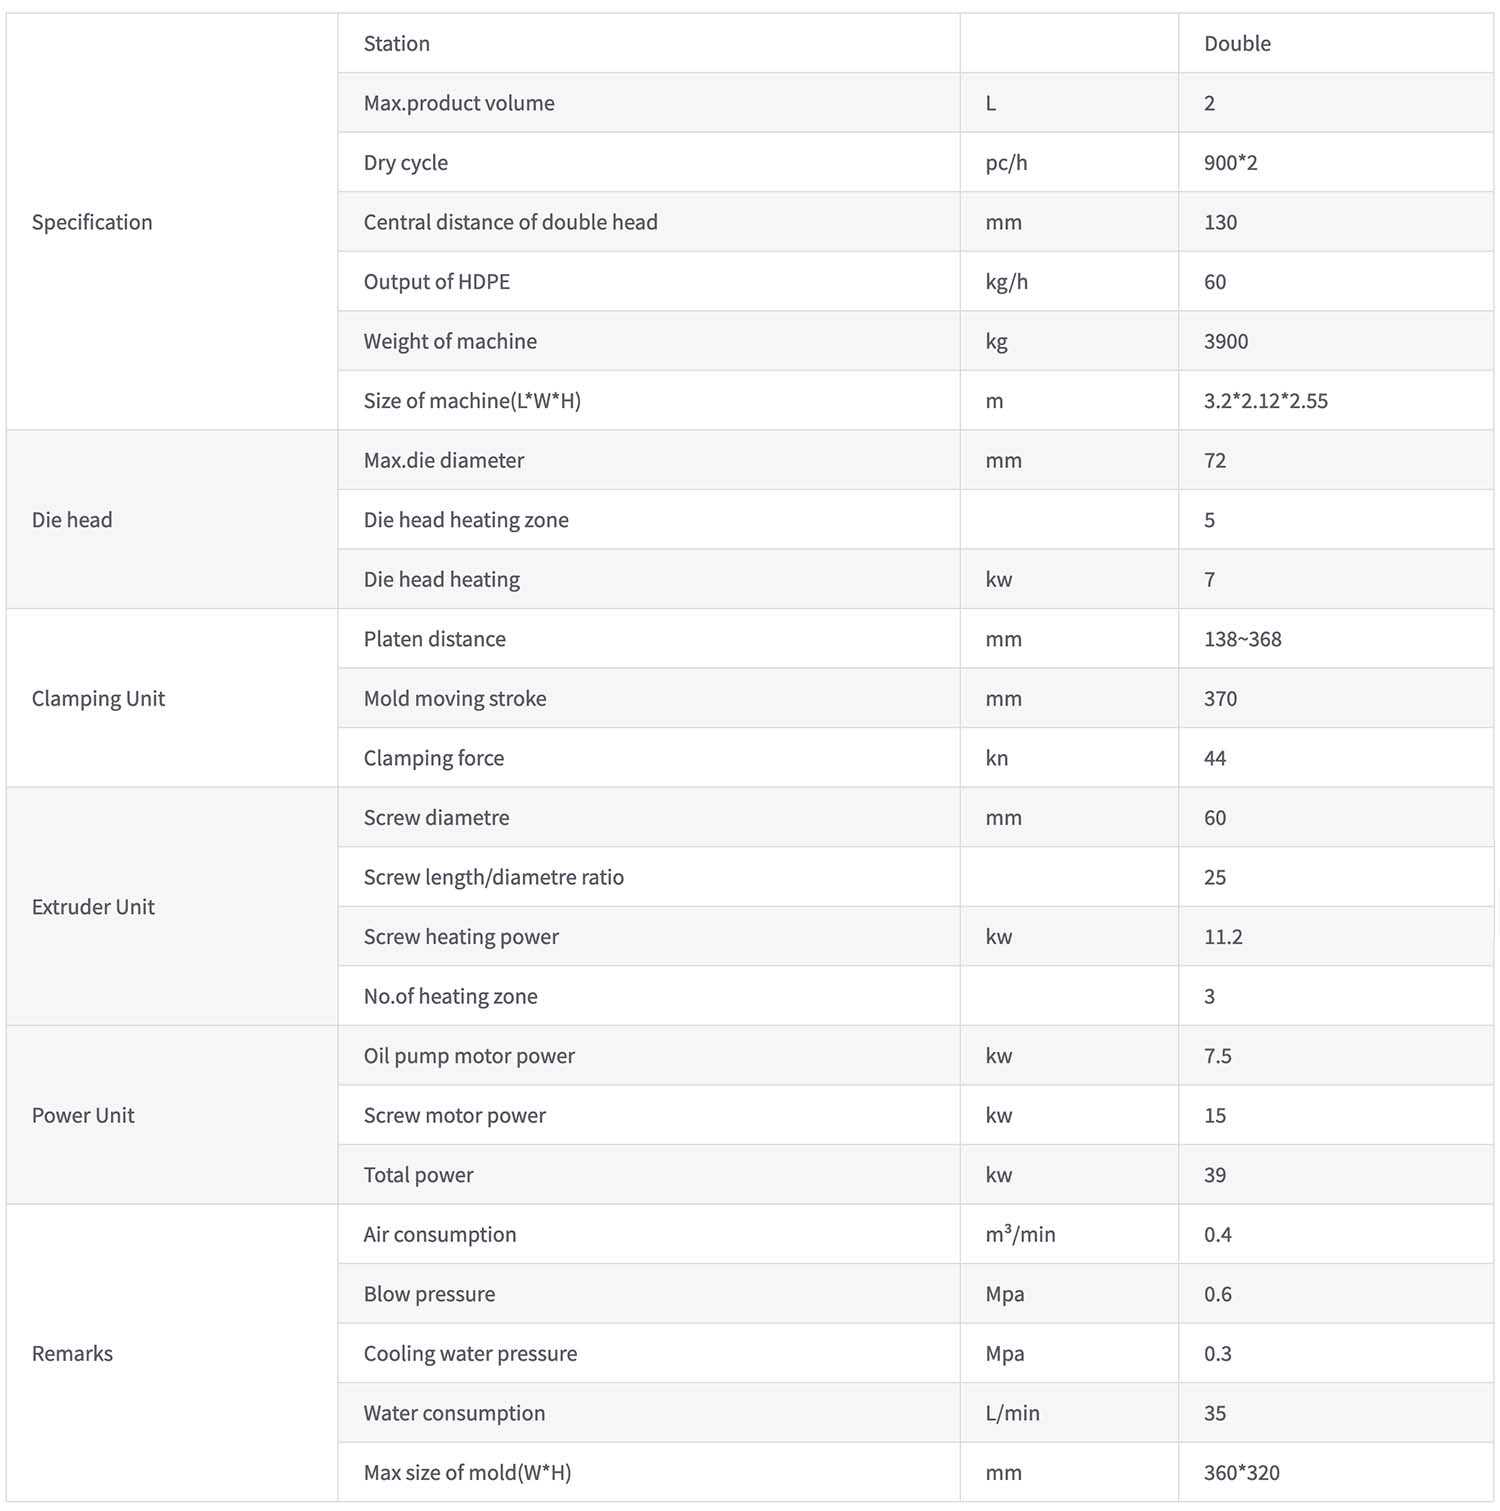The width and height of the screenshot is (1500, 1511).
Task: Click Platen distance value 138~368
Action: (x=1243, y=639)
